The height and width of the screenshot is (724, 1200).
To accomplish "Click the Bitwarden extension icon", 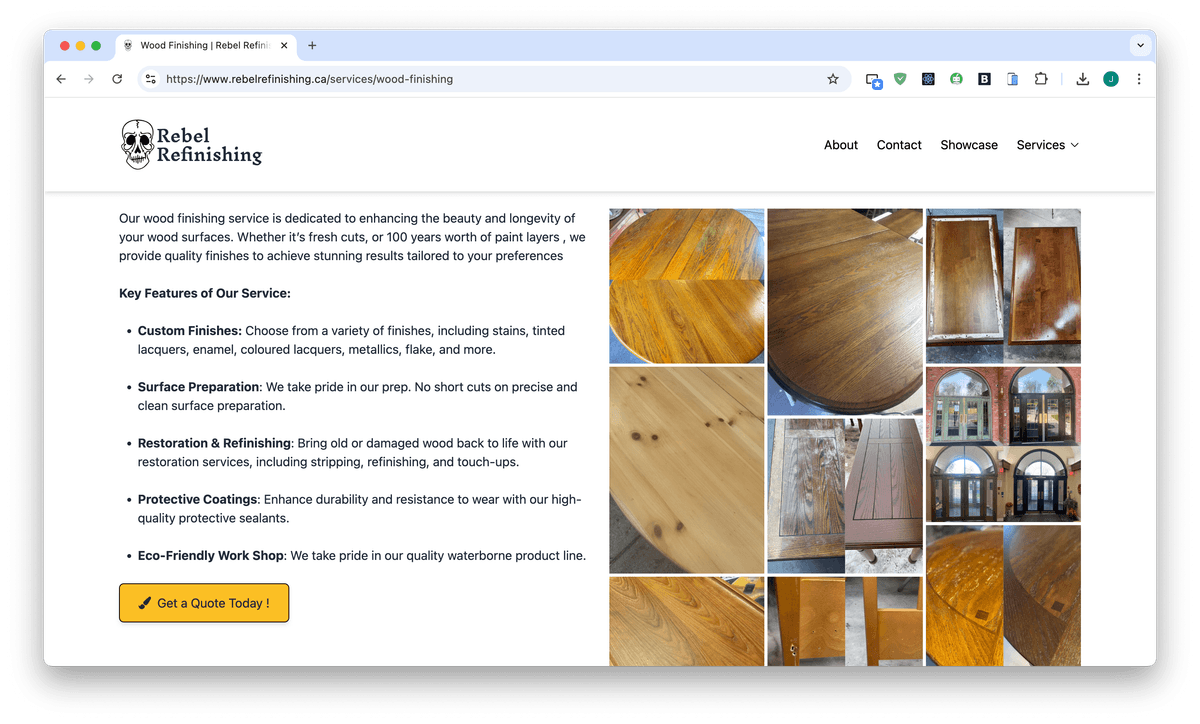I will [x=984, y=78].
